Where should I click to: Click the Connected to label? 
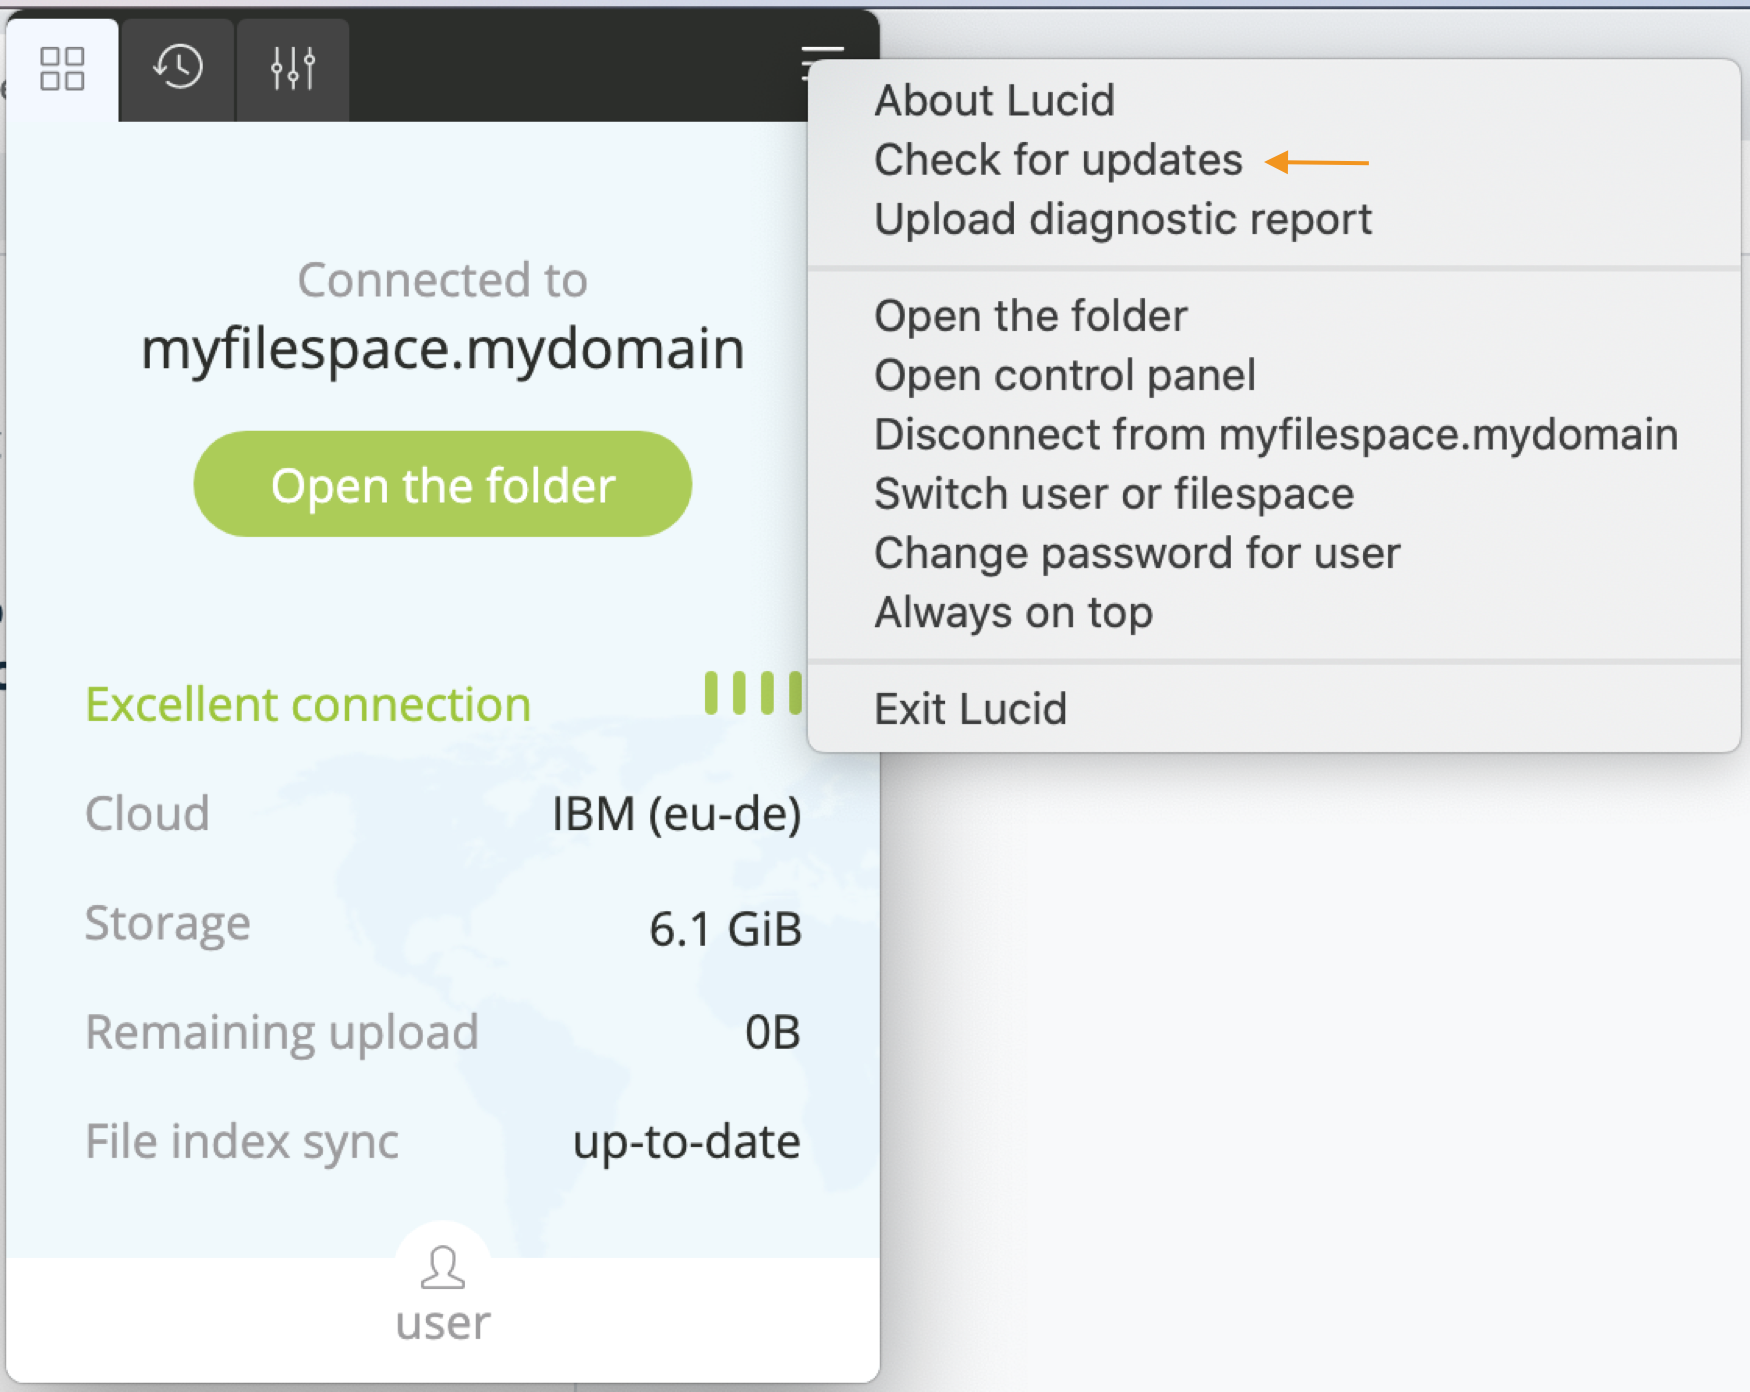pos(442,279)
